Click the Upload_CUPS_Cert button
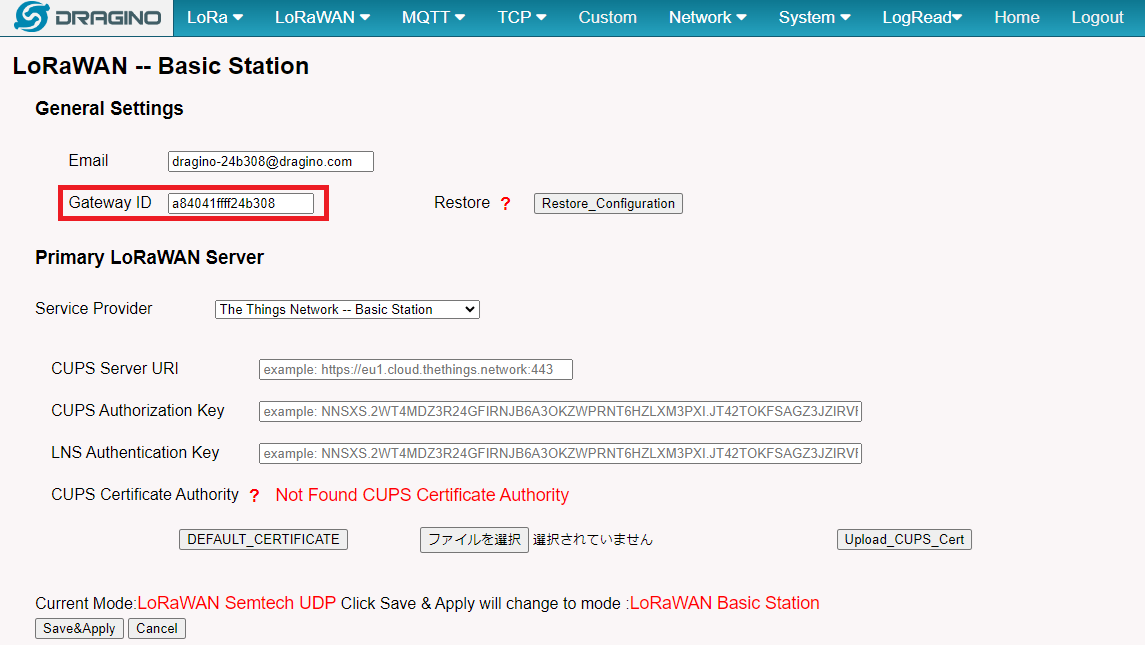 [904, 540]
